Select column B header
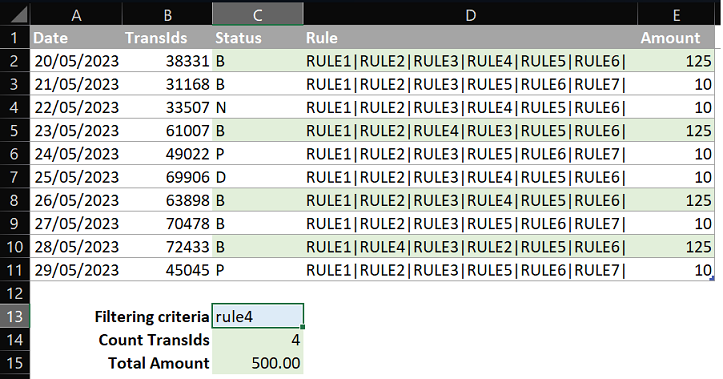Viewport: 723px width, 379px height. 167,15
